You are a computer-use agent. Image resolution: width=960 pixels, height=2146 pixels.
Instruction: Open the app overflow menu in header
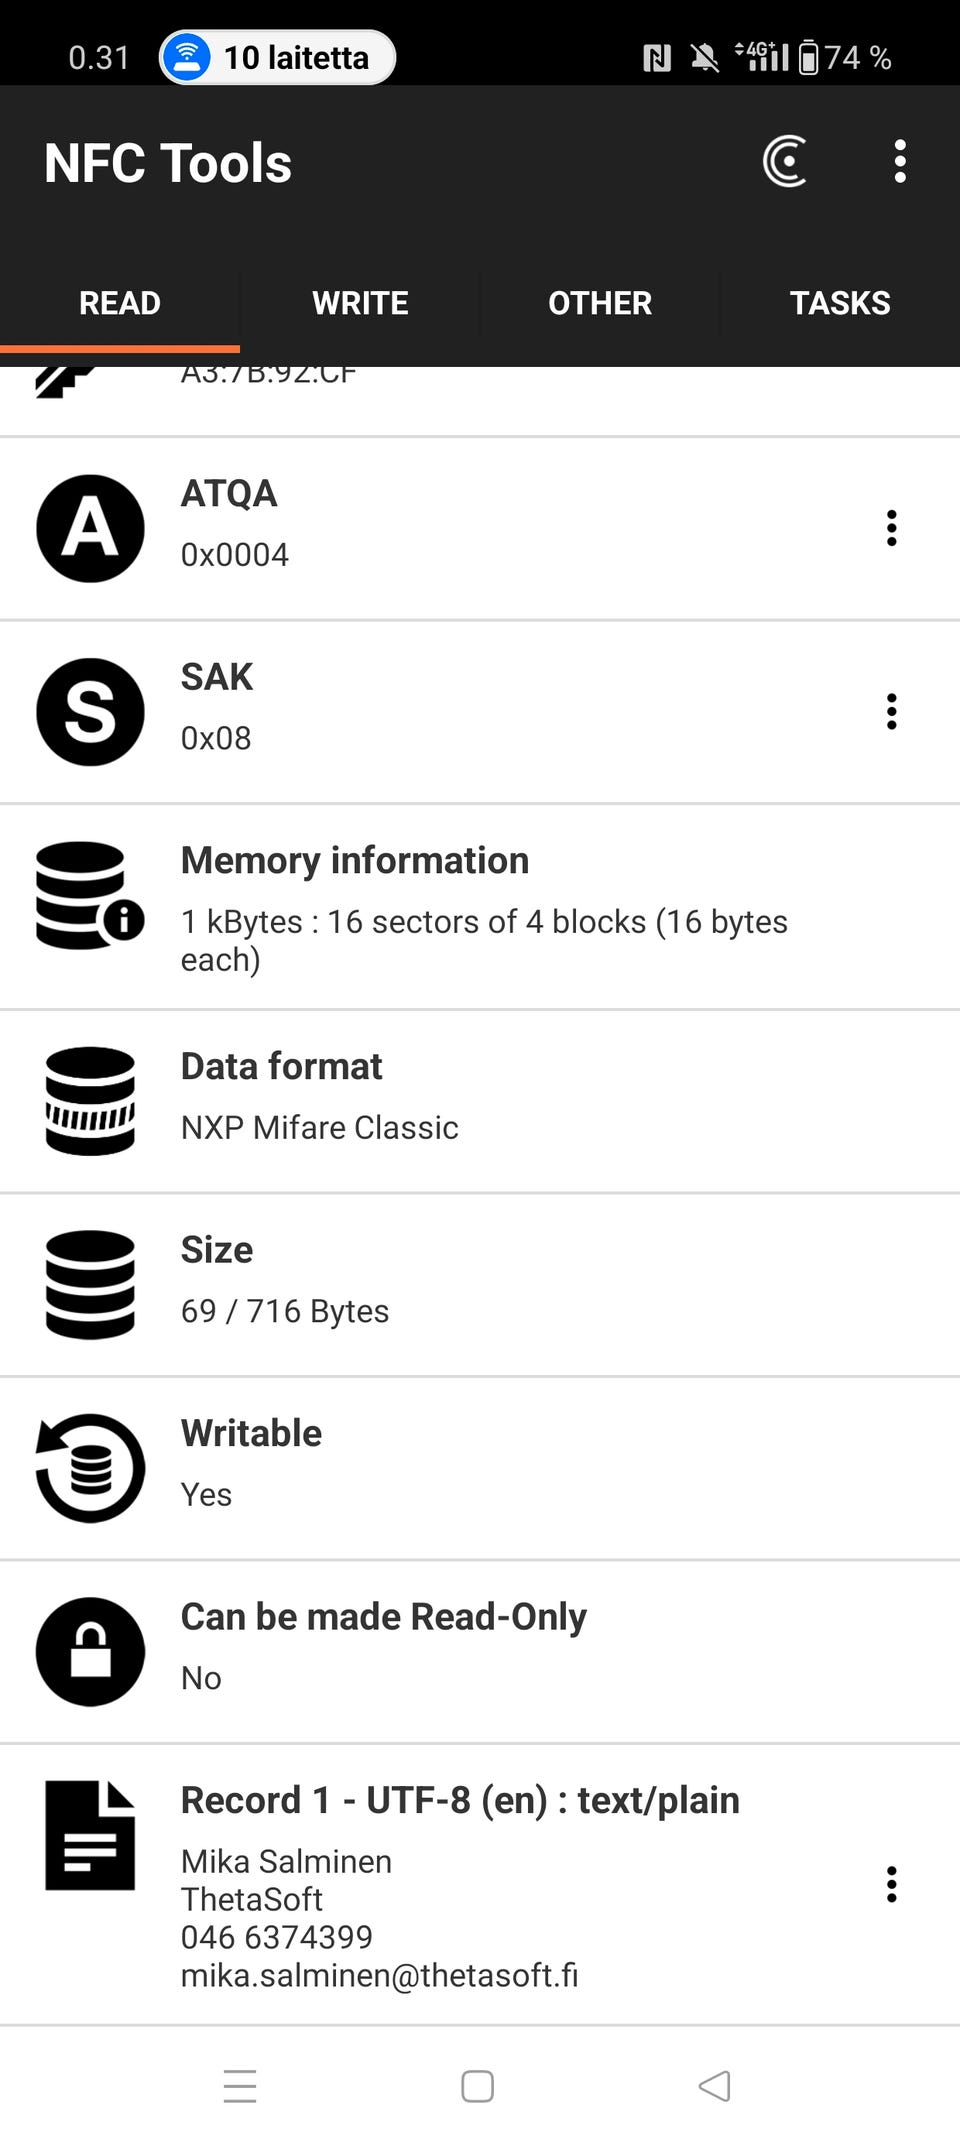[x=900, y=162]
